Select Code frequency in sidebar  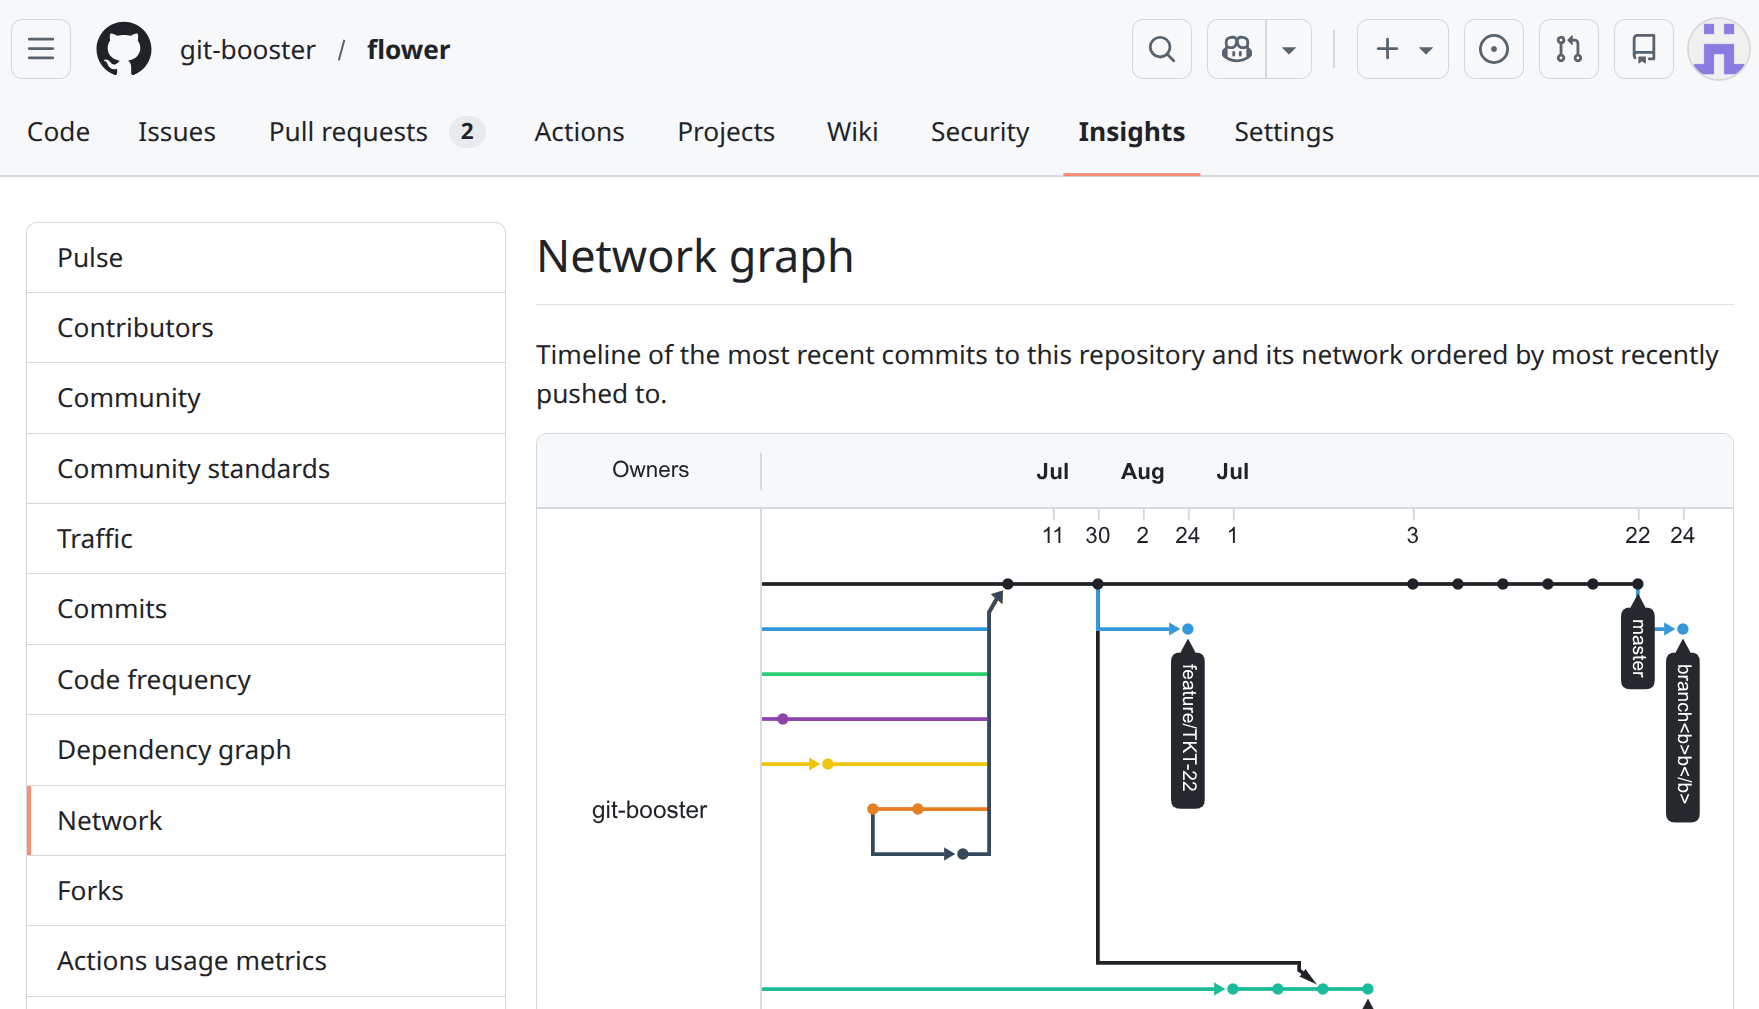click(154, 680)
